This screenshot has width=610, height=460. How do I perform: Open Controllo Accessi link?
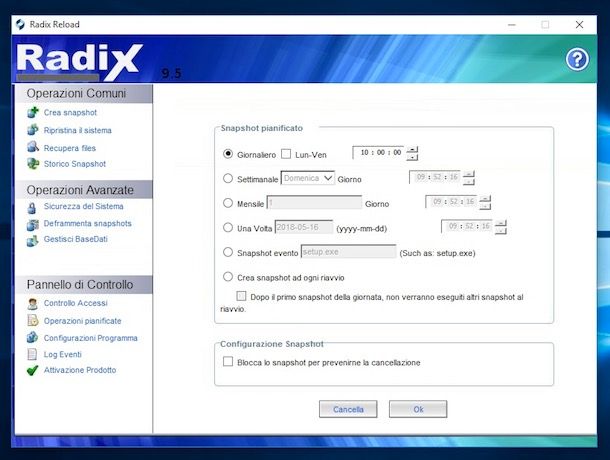tap(75, 303)
